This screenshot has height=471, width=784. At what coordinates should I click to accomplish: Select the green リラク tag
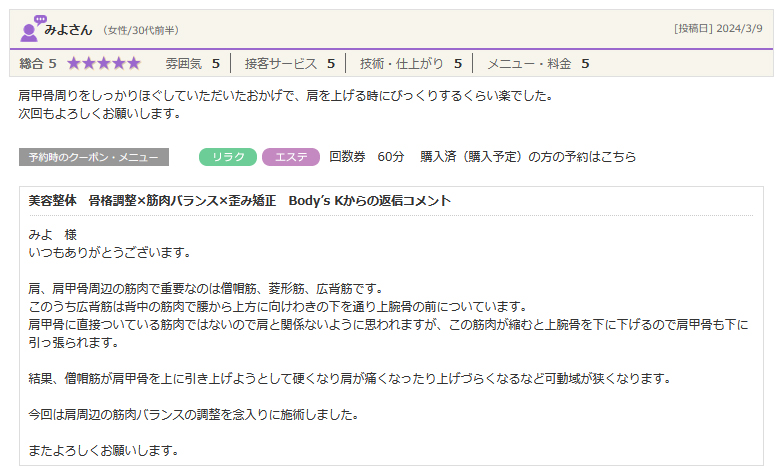pos(228,157)
